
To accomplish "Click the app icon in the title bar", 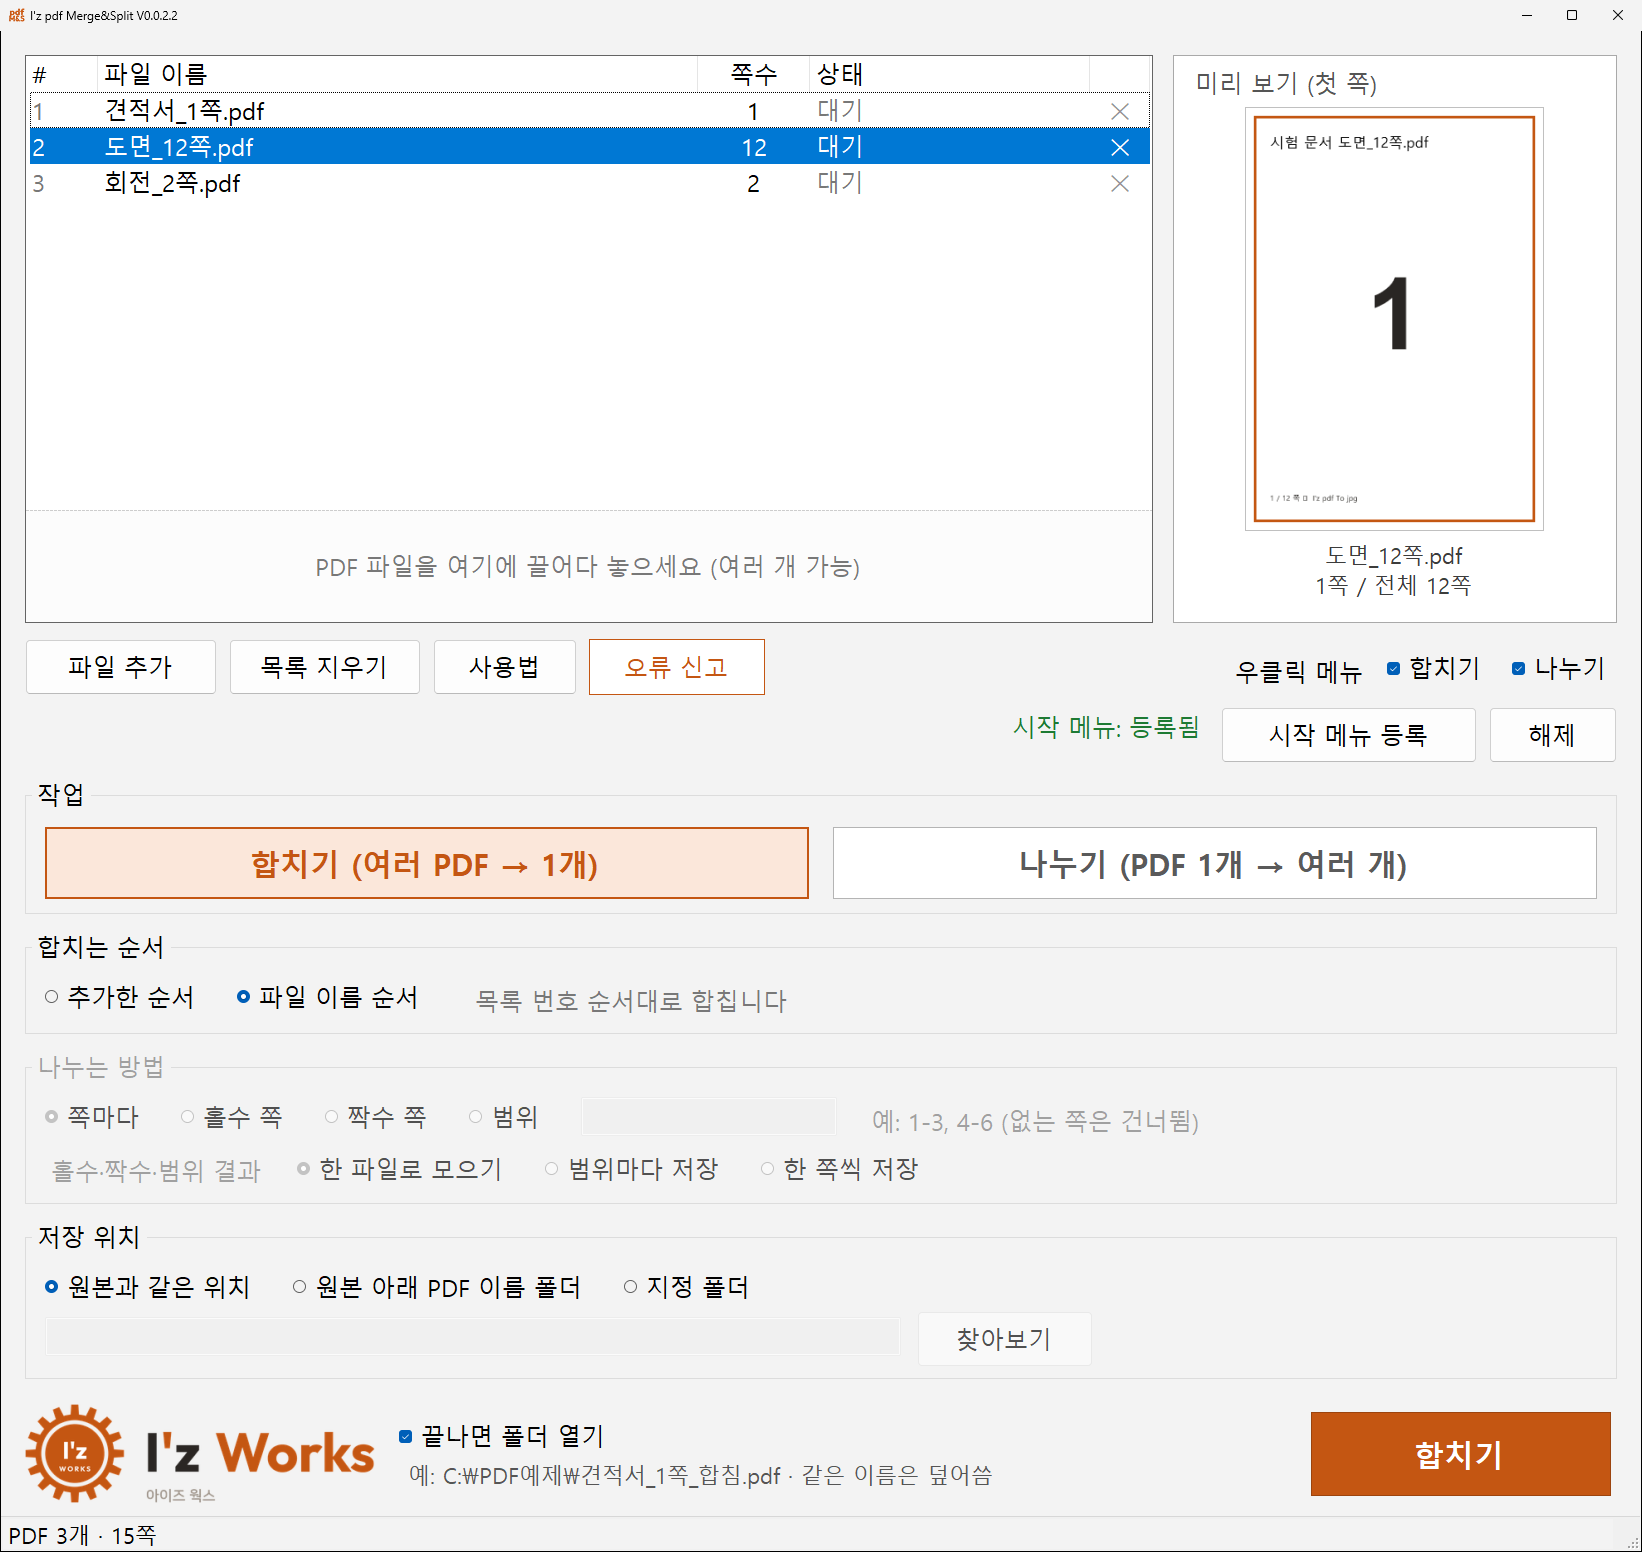I will [x=16, y=15].
